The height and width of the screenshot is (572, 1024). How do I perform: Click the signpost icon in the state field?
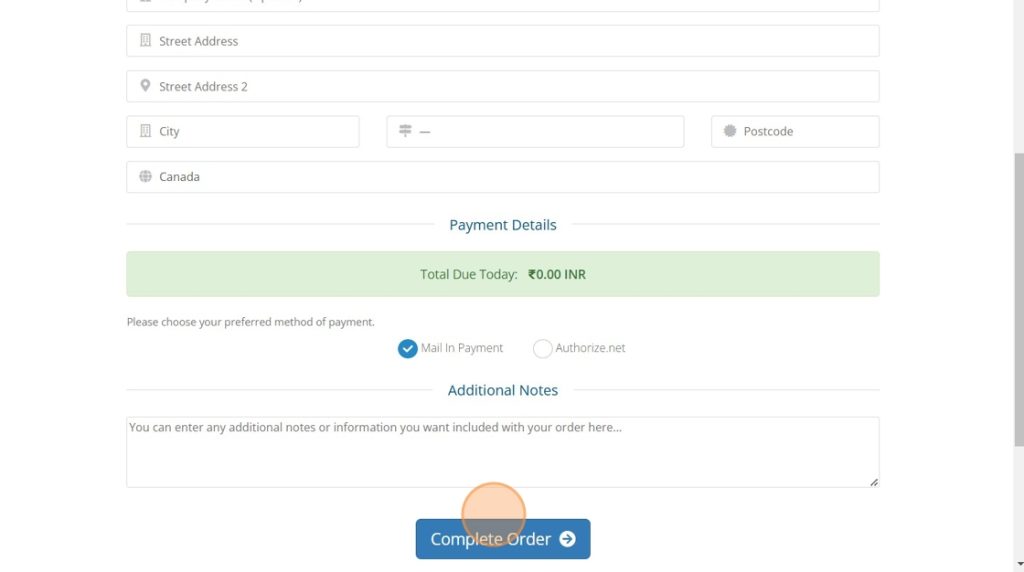click(405, 131)
